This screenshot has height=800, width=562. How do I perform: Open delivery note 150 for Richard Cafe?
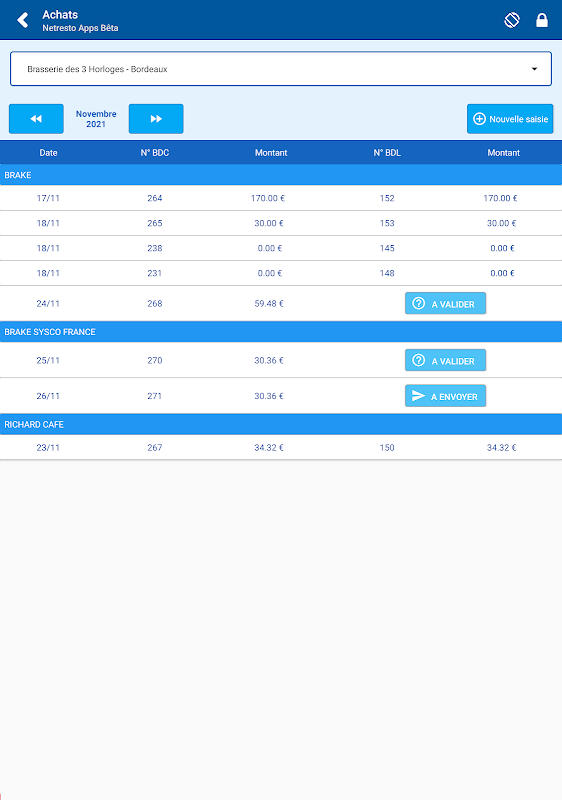(x=387, y=447)
